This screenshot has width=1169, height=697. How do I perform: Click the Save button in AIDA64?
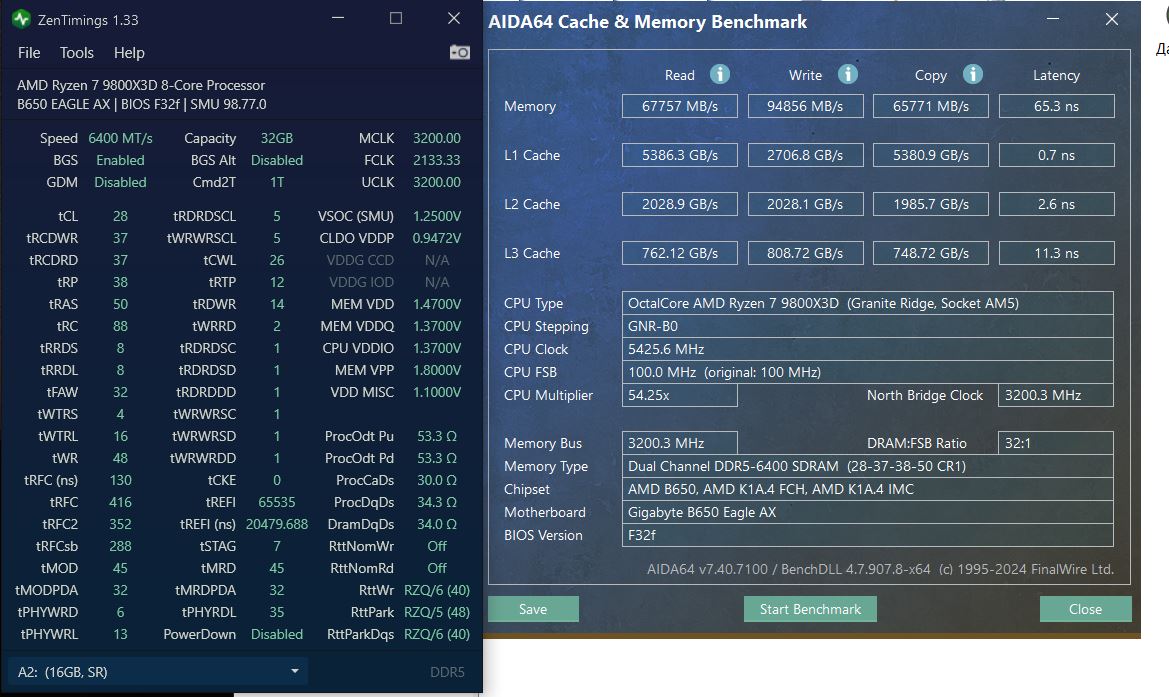(533, 609)
